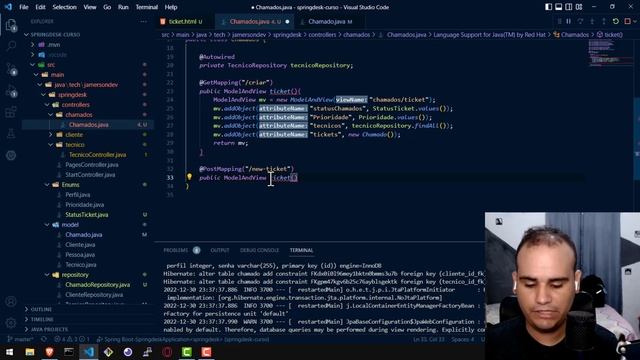Click errors and warnings status bar indicator
Image resolution: width=640 pixels, height=360 pixels.
pos(72,339)
